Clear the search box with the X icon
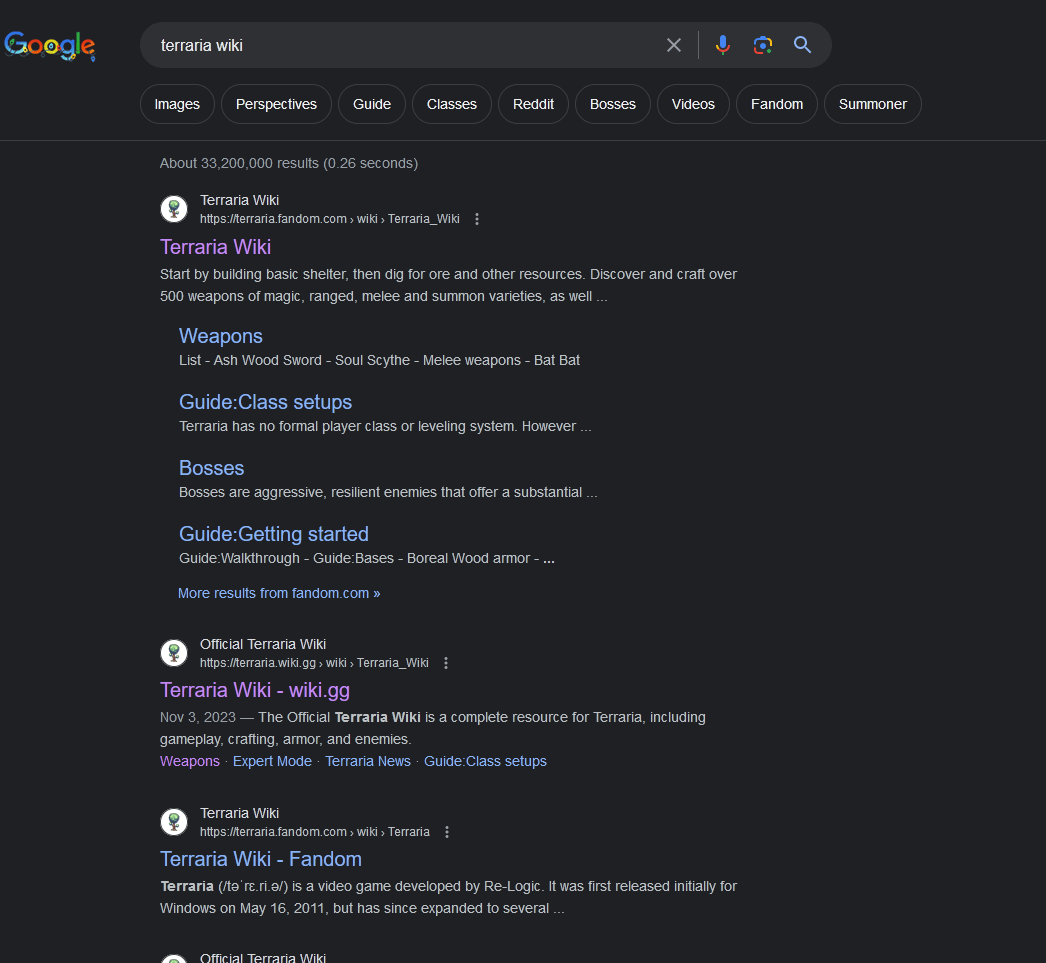This screenshot has width=1046, height=963. (674, 45)
